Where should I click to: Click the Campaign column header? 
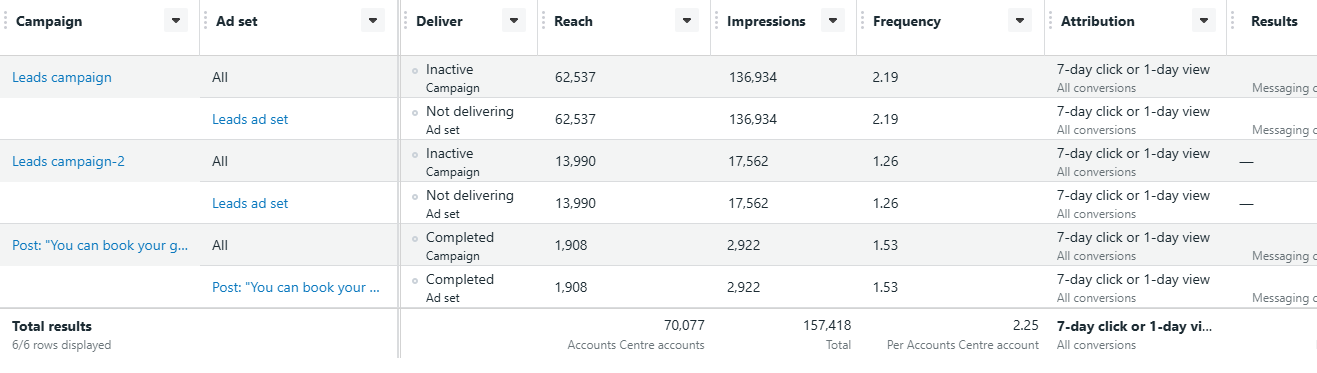tap(49, 21)
